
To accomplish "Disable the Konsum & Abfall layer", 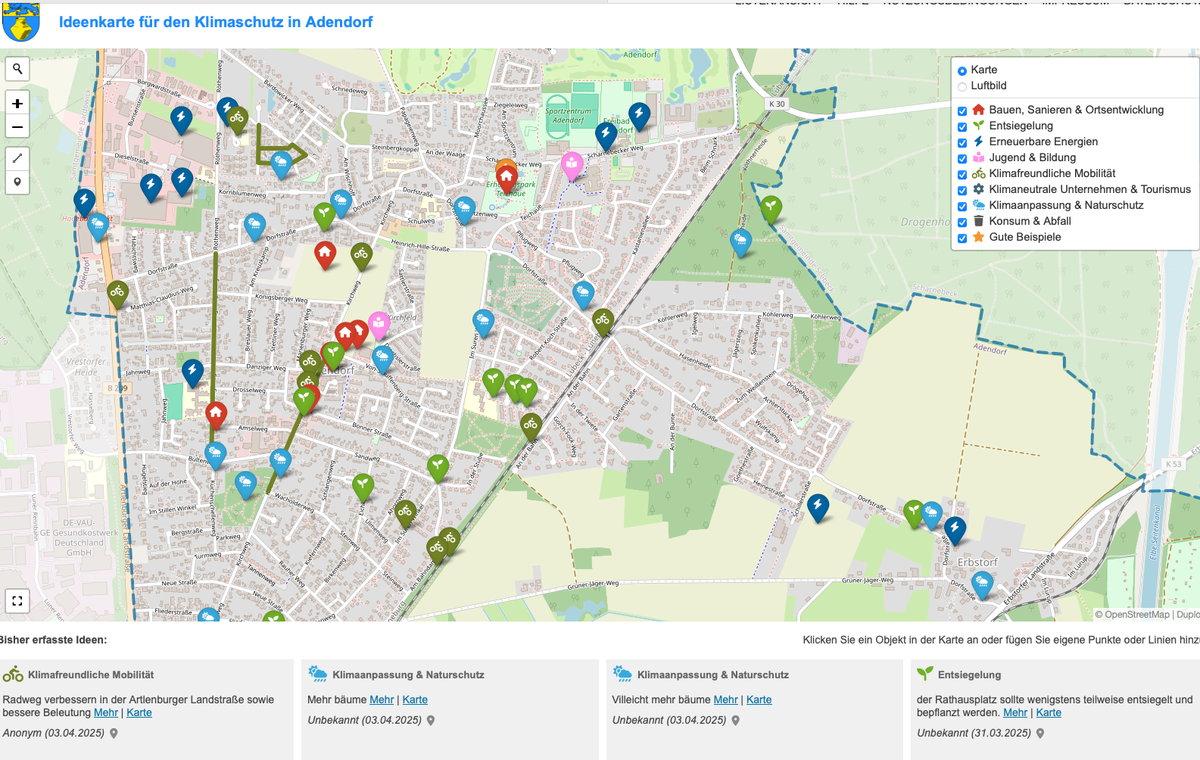I will 962,222.
